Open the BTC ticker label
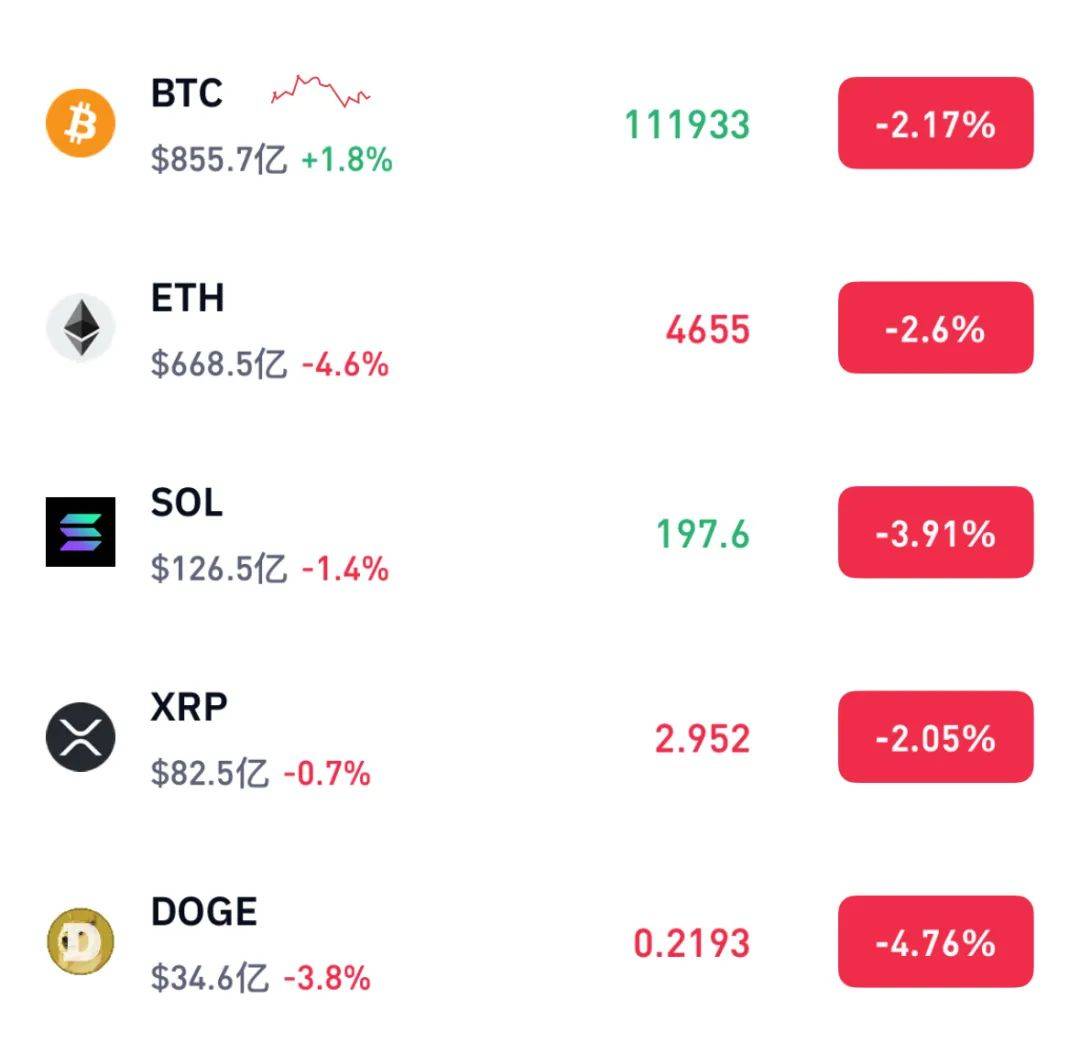Image resolution: width=1080 pixels, height=1064 pixels. 187,93
